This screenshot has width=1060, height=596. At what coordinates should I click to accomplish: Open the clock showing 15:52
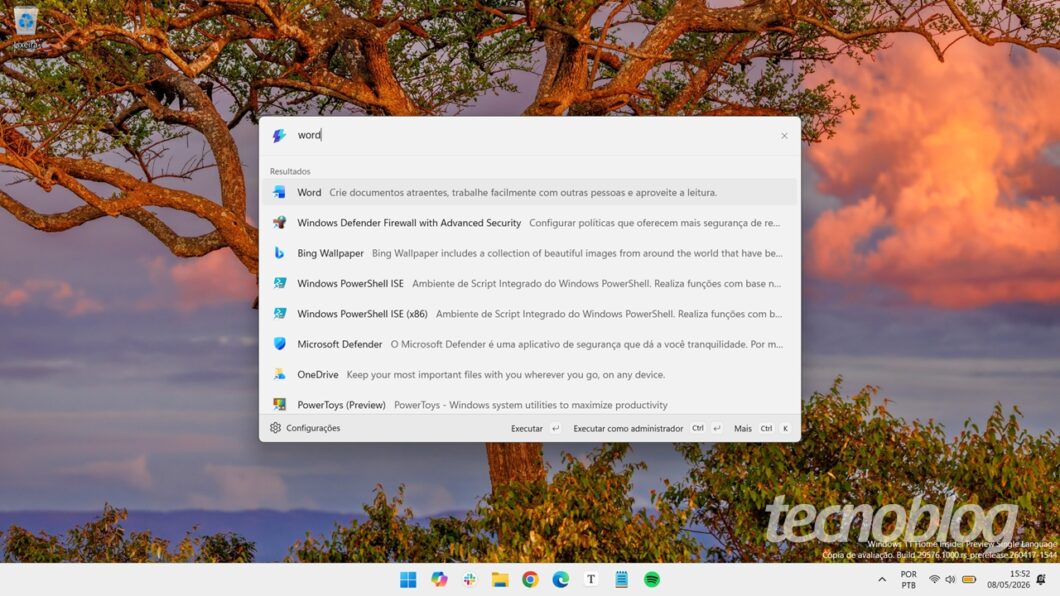coord(1008,580)
